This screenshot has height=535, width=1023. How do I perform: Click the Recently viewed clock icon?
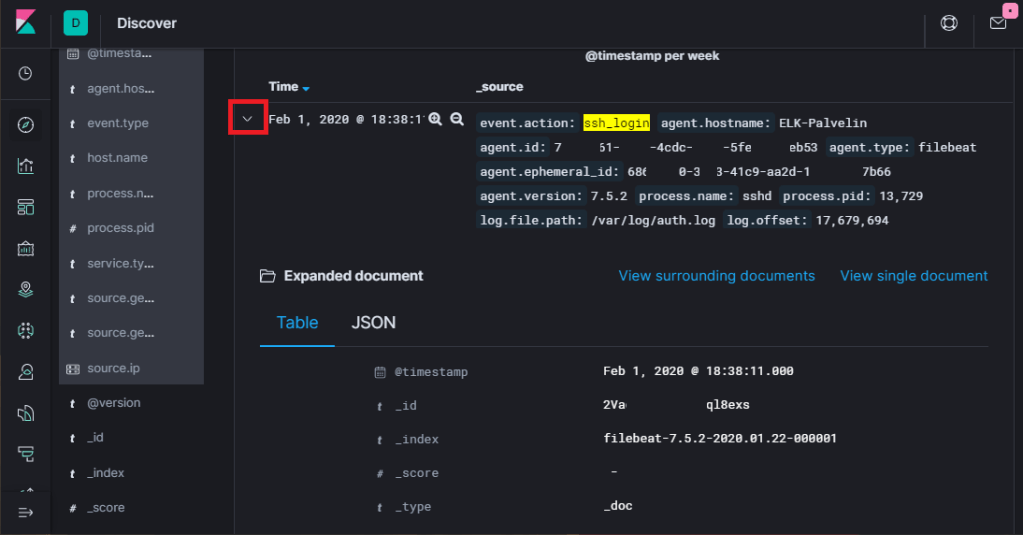[x=26, y=74]
